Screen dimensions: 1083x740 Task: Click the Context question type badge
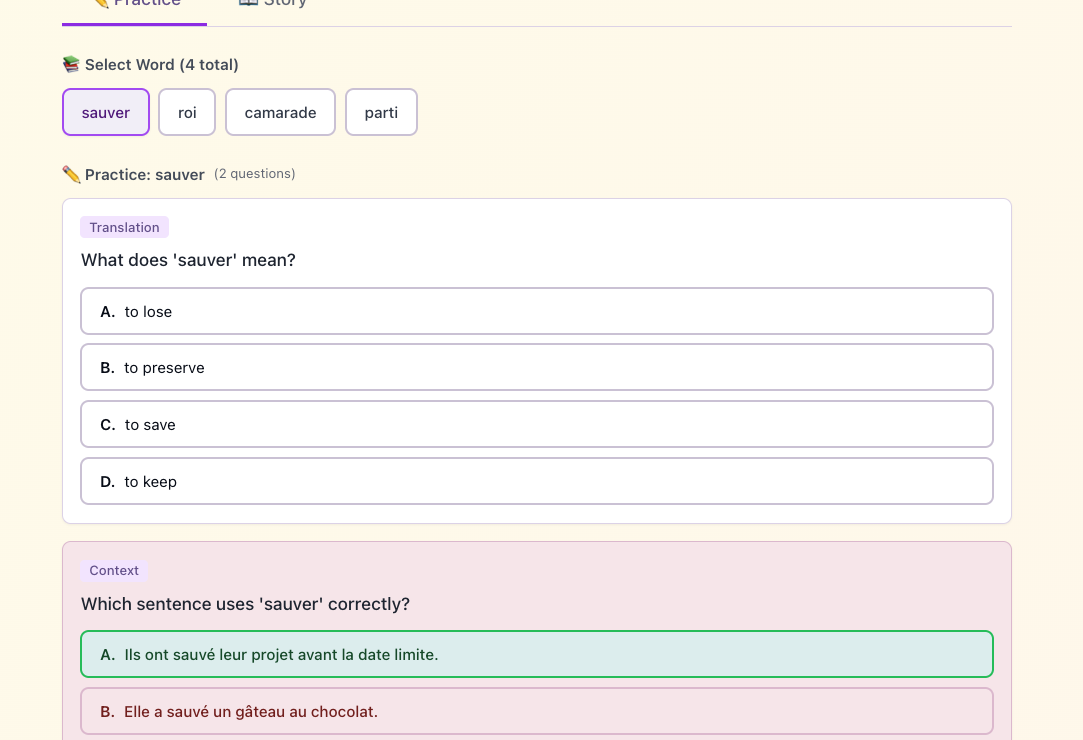tap(114, 570)
